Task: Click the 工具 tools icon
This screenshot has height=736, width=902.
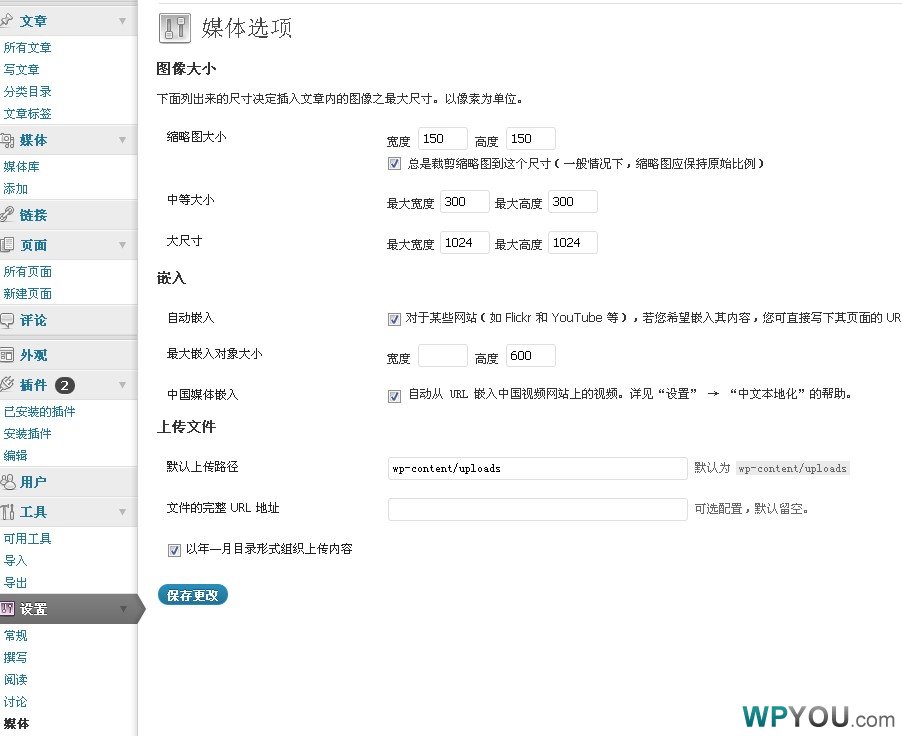Action: pos(7,512)
